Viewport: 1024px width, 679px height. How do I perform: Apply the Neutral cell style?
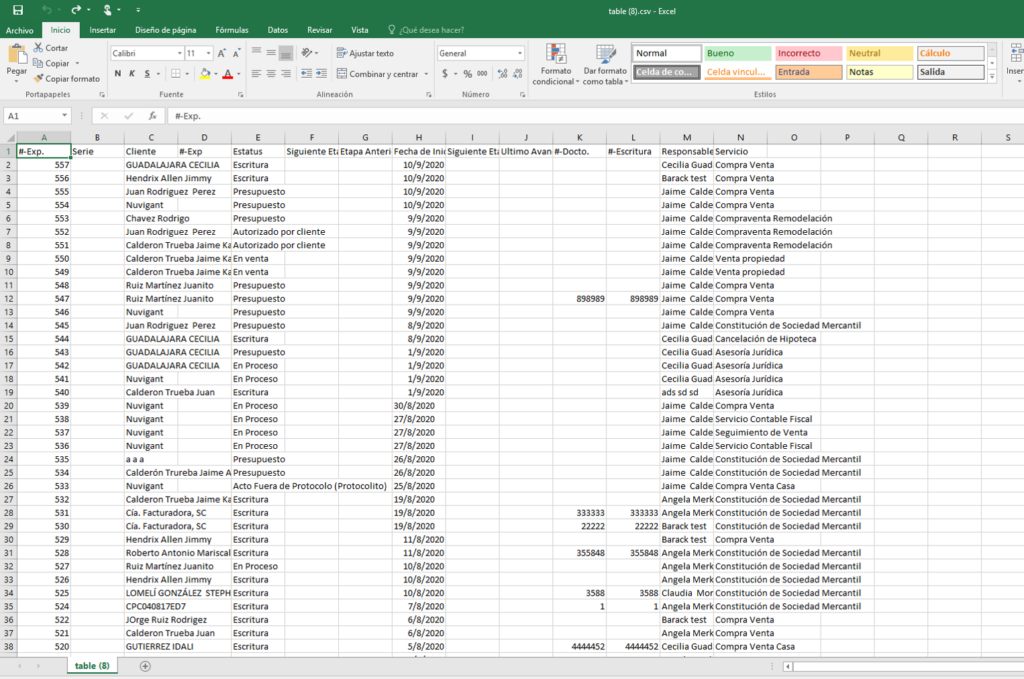click(x=880, y=54)
